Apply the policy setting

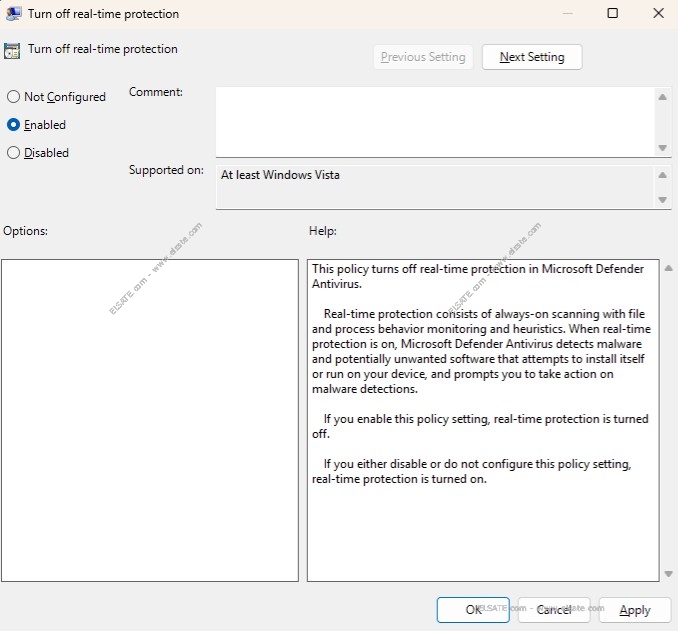tap(635, 610)
